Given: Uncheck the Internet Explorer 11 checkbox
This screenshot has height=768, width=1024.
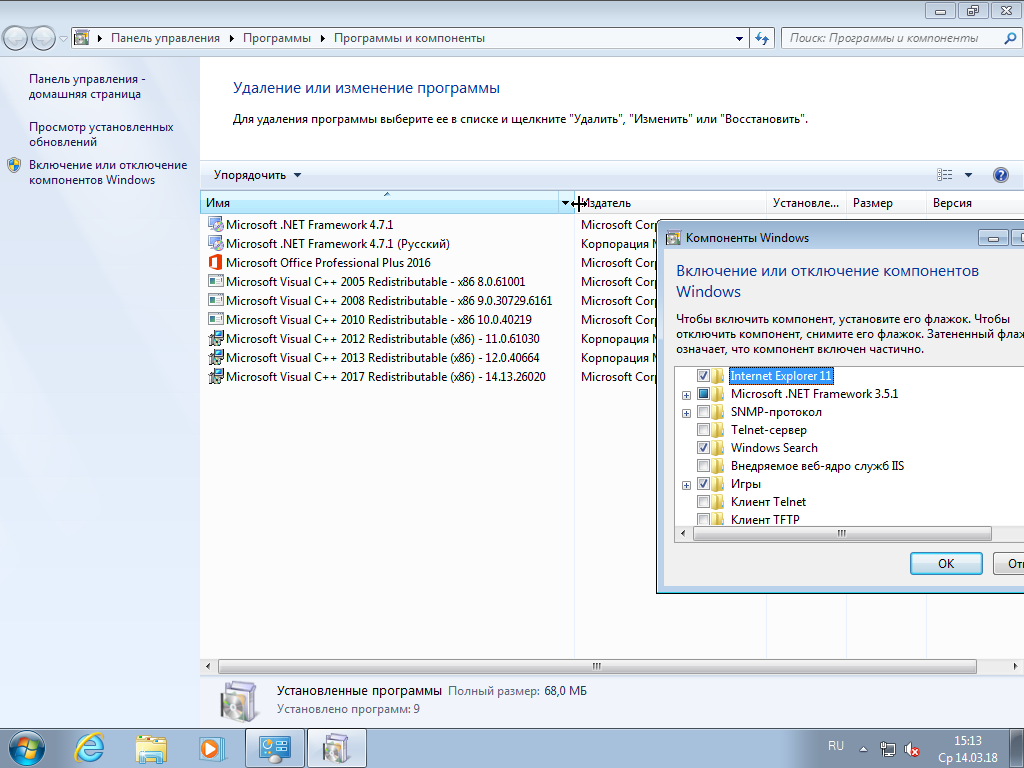Looking at the screenshot, I should [x=703, y=376].
